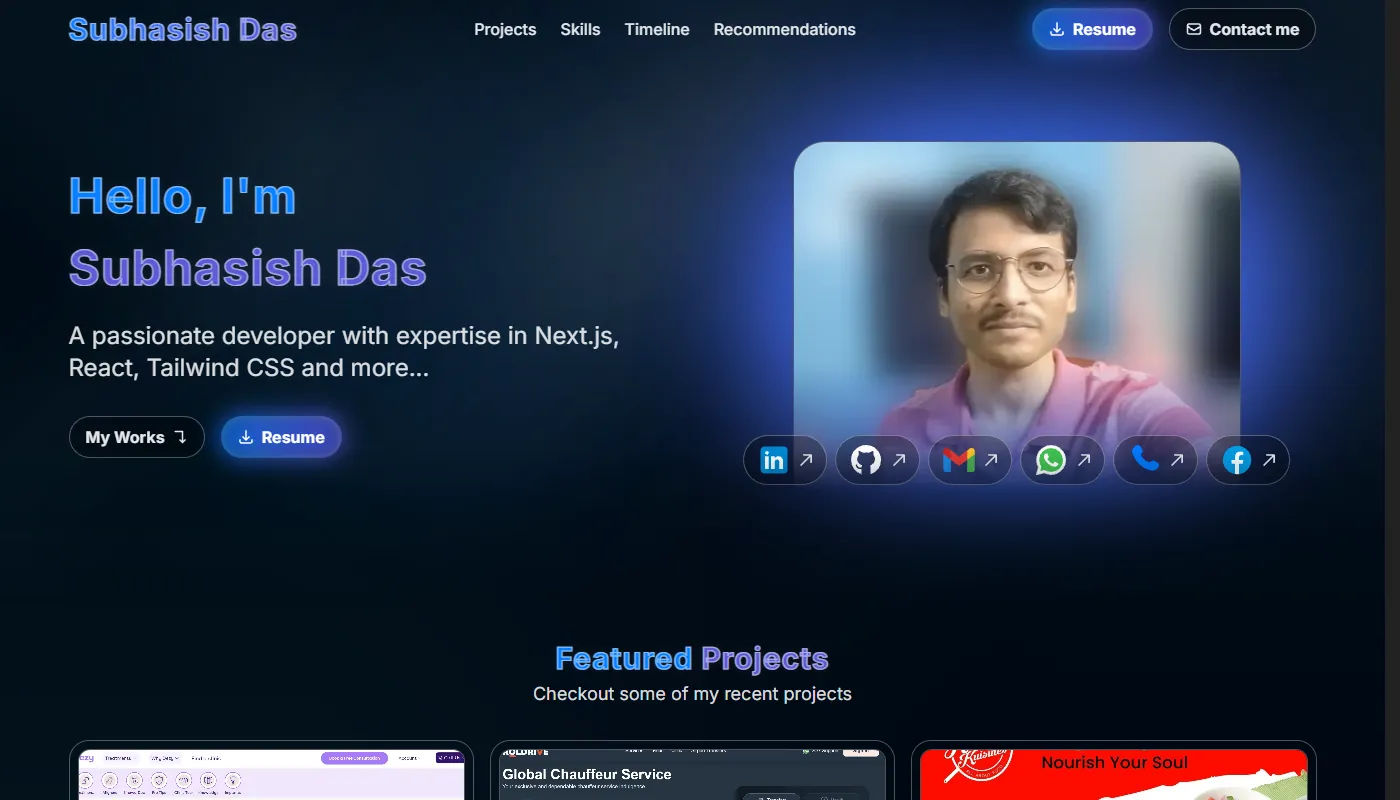1400x800 pixels.
Task: Click the profile photo of Subhasish Das
Action: tap(1017, 300)
